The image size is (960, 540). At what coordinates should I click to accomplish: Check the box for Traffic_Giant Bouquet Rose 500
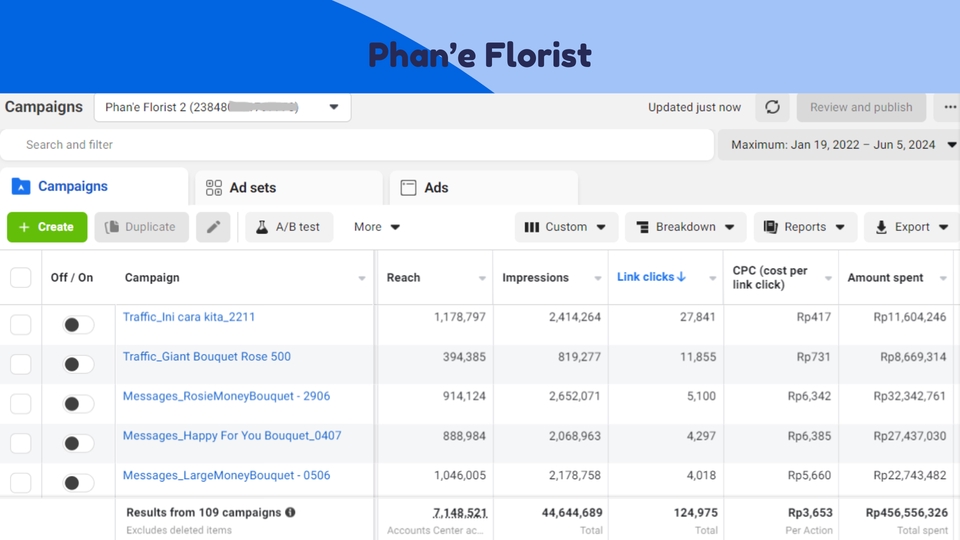[21, 364]
